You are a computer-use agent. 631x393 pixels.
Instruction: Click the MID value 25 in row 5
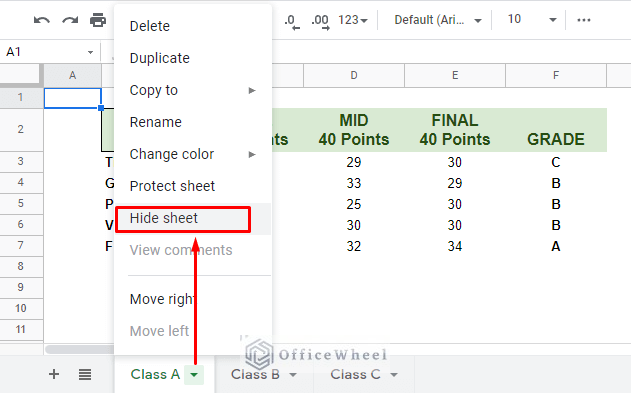coord(354,204)
